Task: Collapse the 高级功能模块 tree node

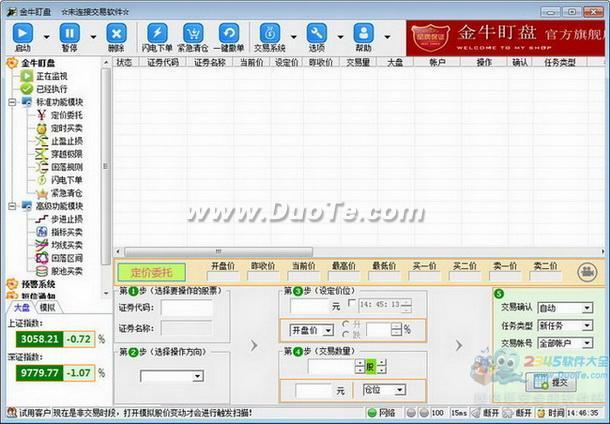Action: (12, 206)
